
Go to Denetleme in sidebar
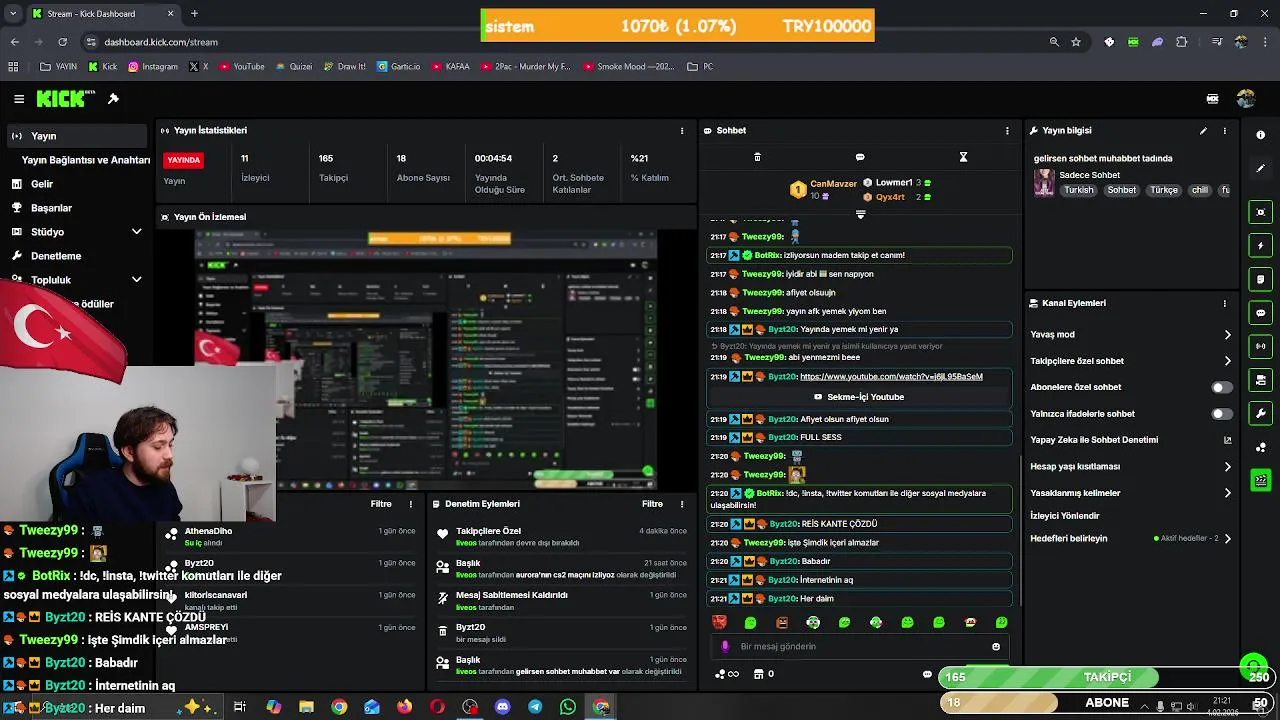click(56, 256)
